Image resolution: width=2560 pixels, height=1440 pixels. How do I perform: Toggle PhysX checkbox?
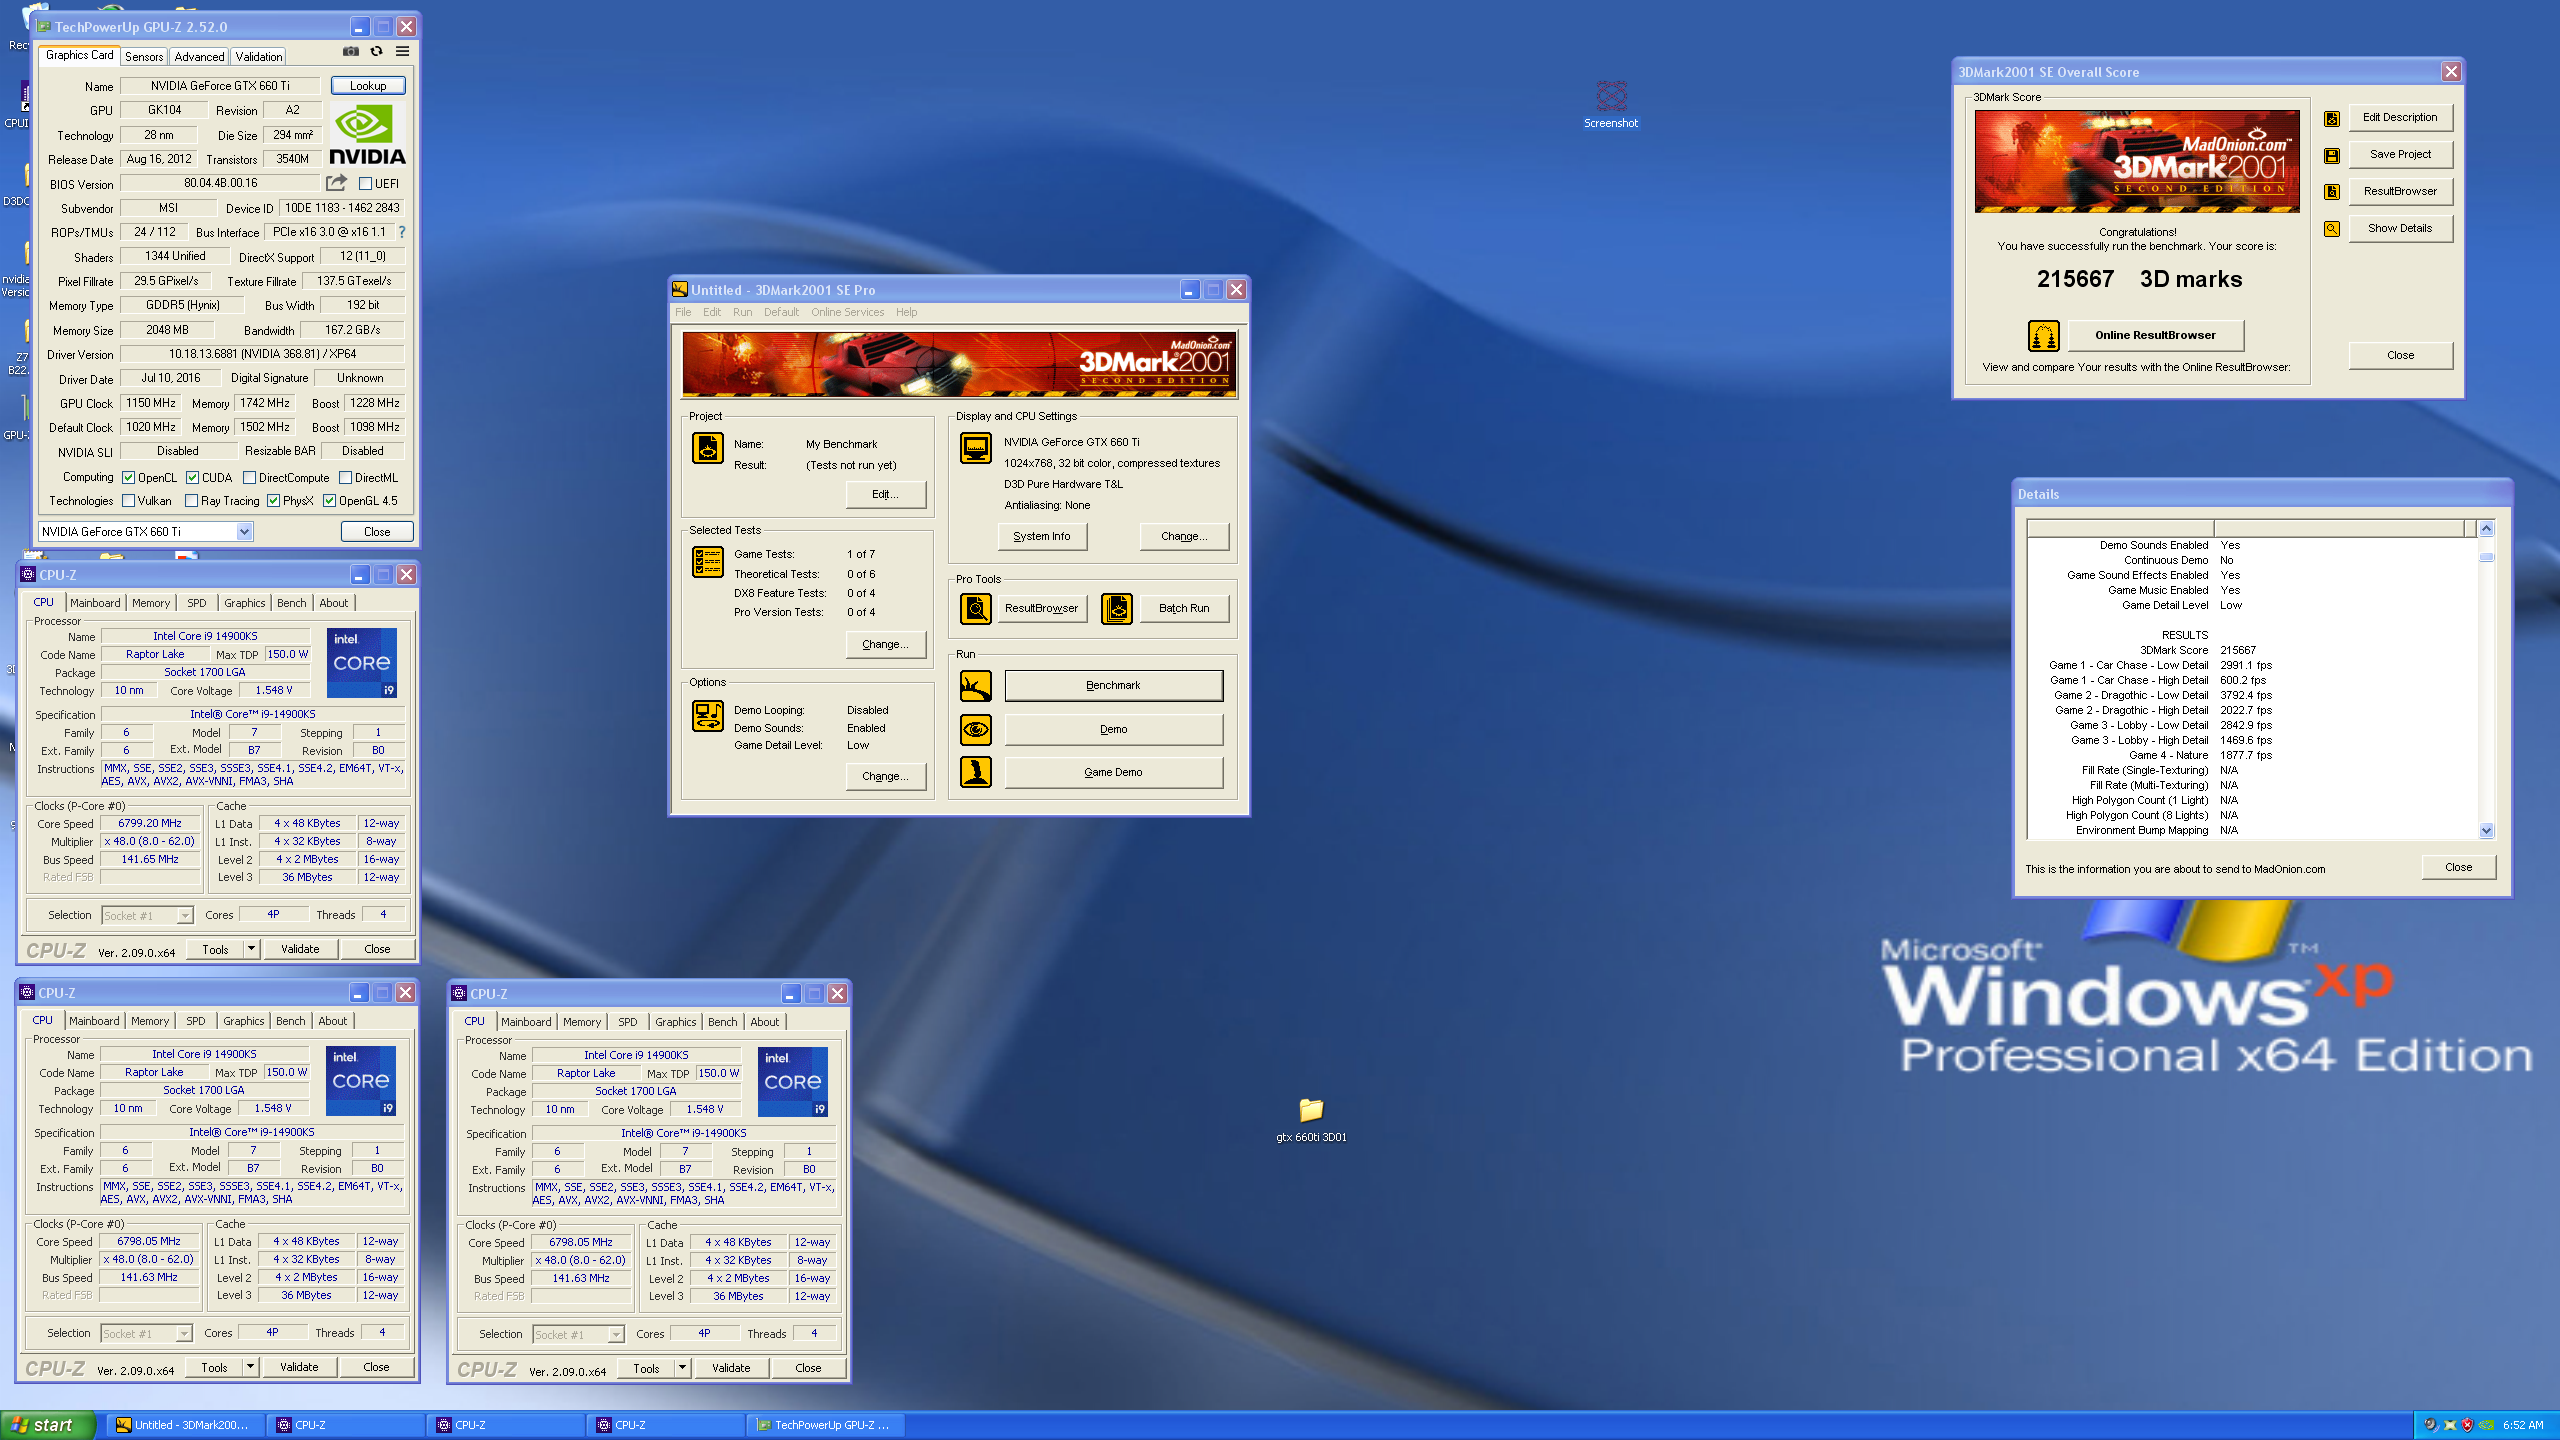point(273,500)
